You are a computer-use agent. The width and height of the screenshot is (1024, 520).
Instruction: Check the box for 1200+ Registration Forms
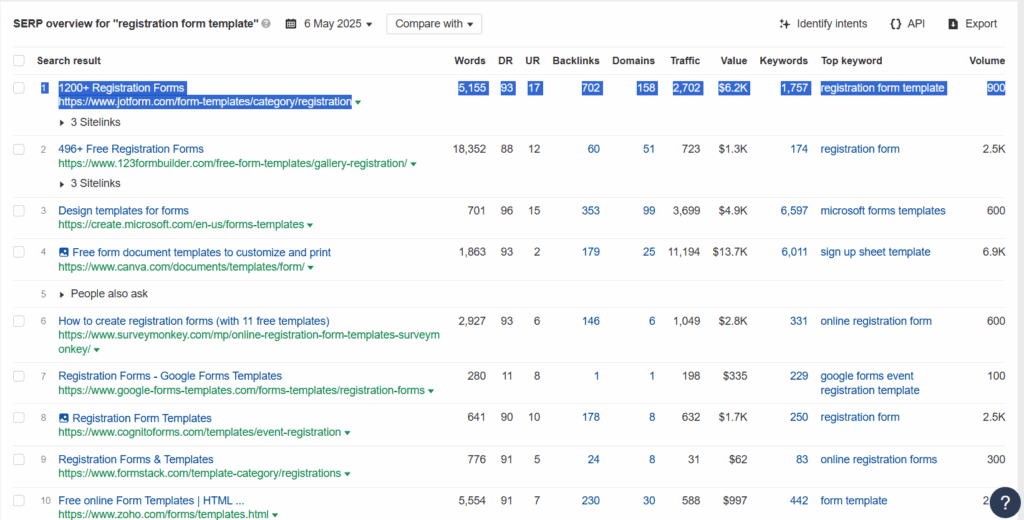tap(19, 88)
